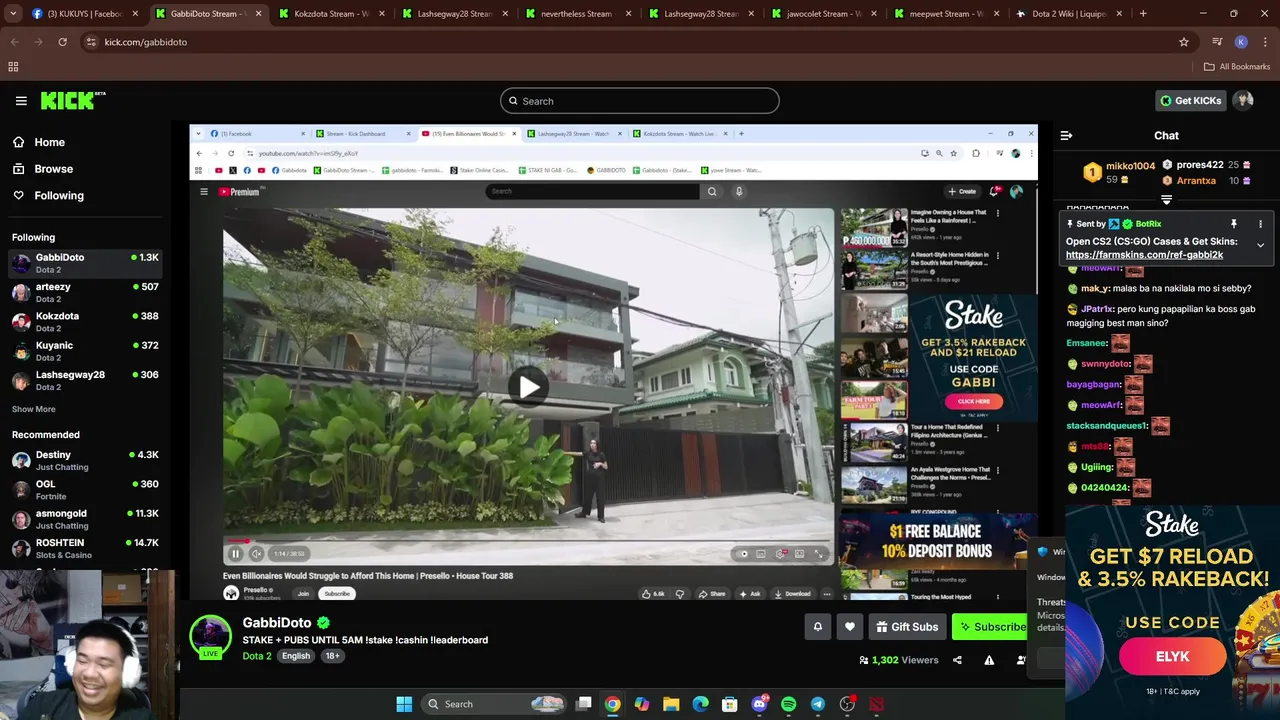Open the Chrome tab search dropdown arrow
This screenshot has width=1280, height=720.
pyautogui.click(x=14, y=14)
